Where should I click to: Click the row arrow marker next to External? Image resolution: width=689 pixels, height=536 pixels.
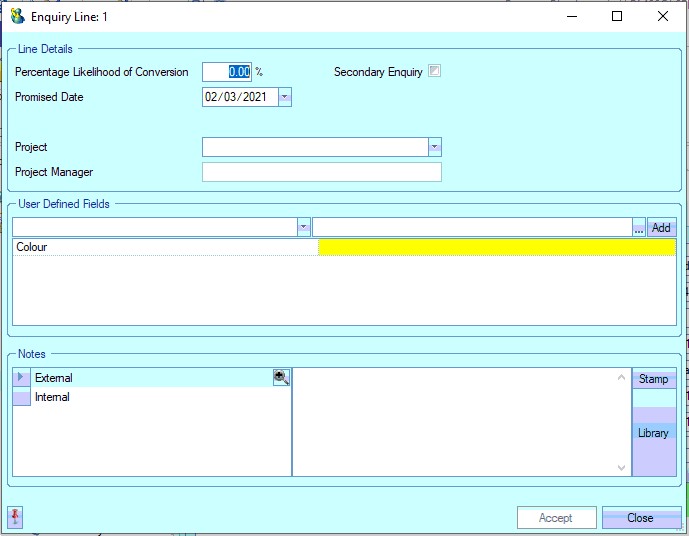pos(22,377)
